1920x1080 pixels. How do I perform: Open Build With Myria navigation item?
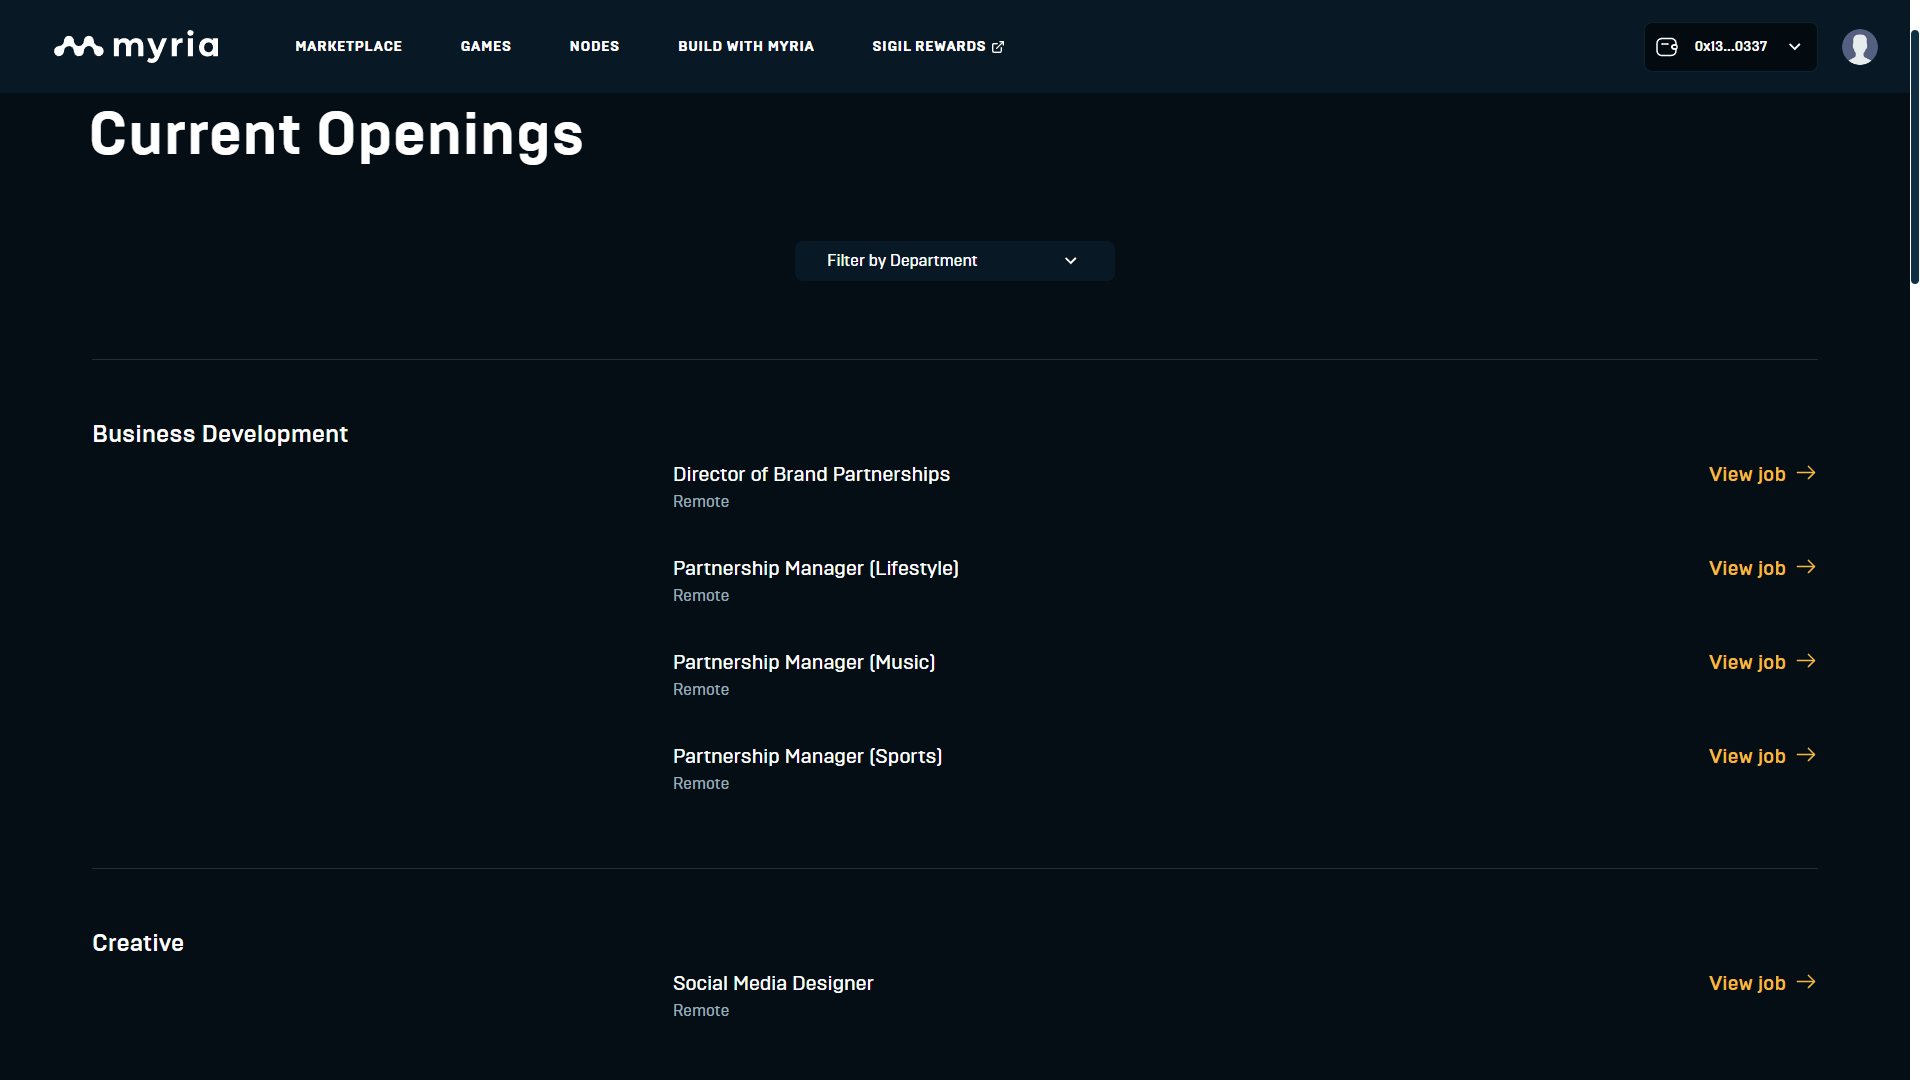[745, 47]
